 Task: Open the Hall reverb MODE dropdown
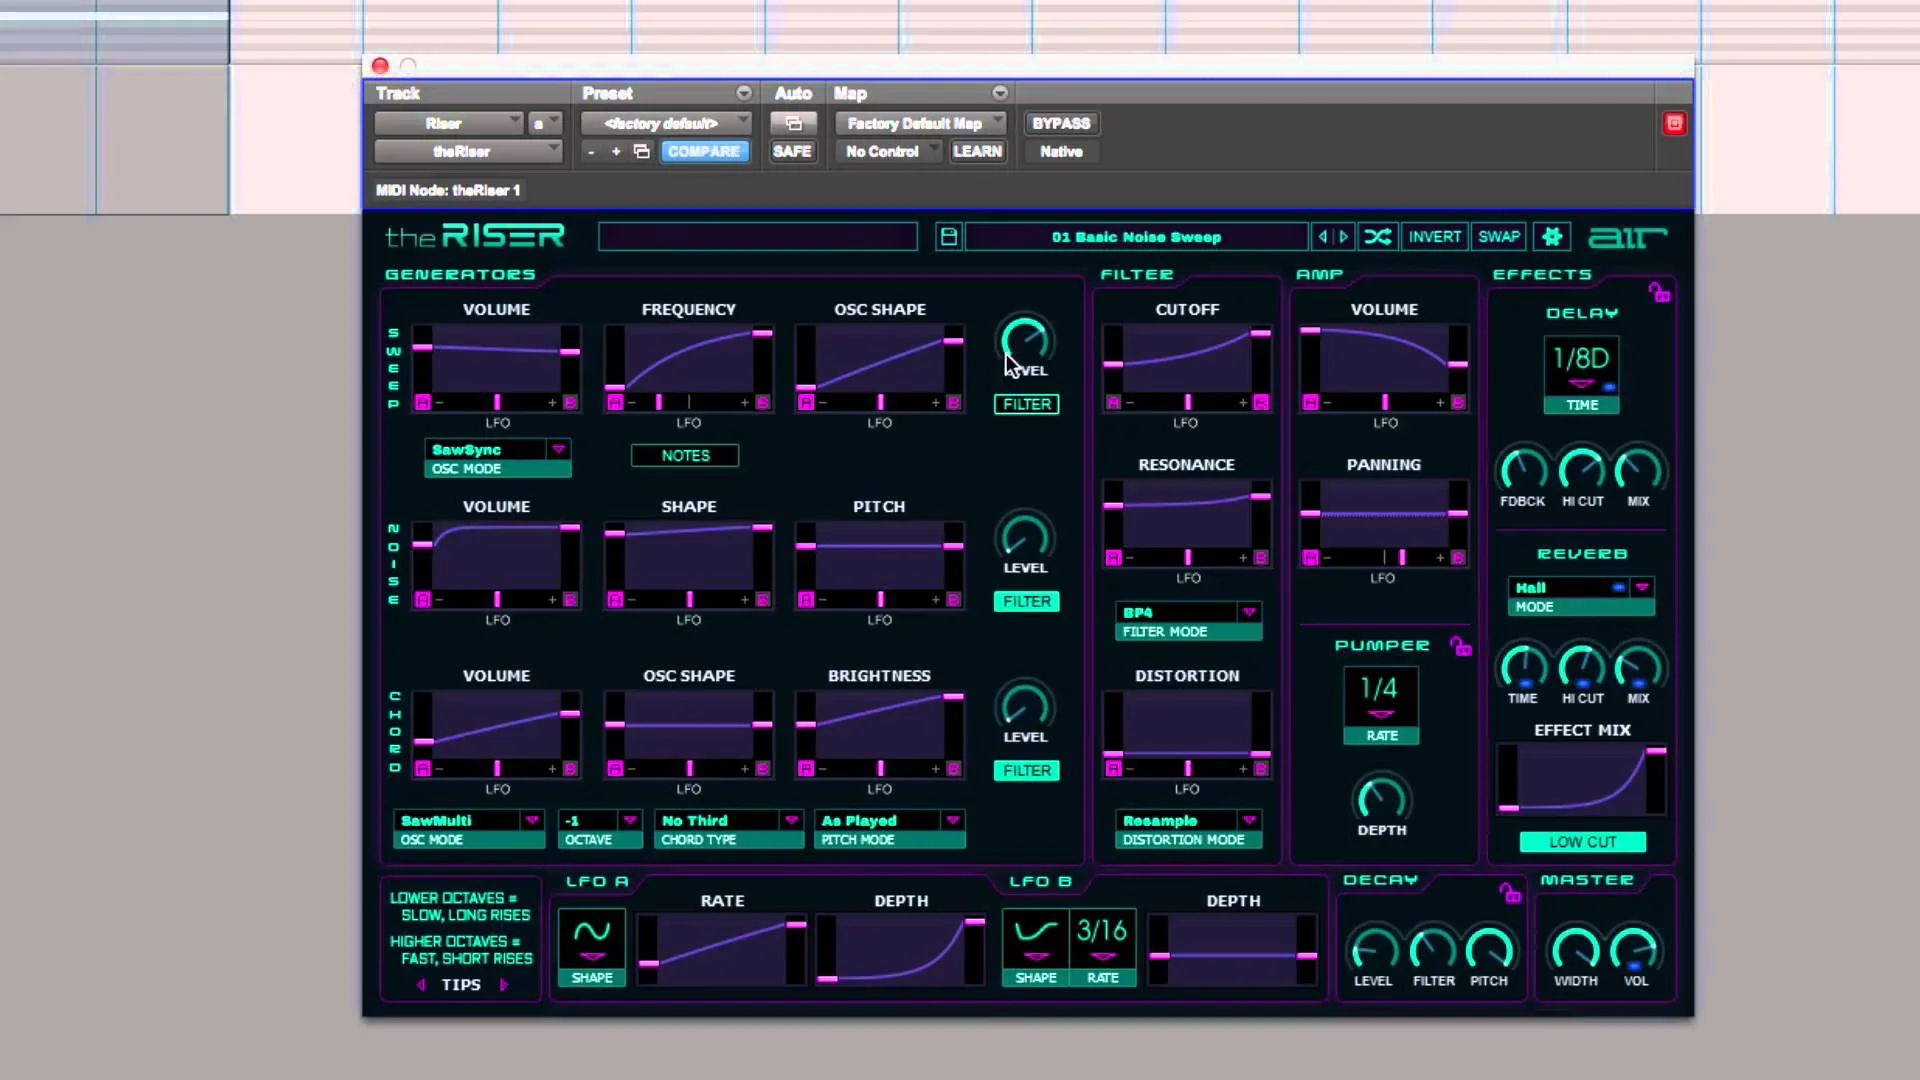pos(1641,588)
